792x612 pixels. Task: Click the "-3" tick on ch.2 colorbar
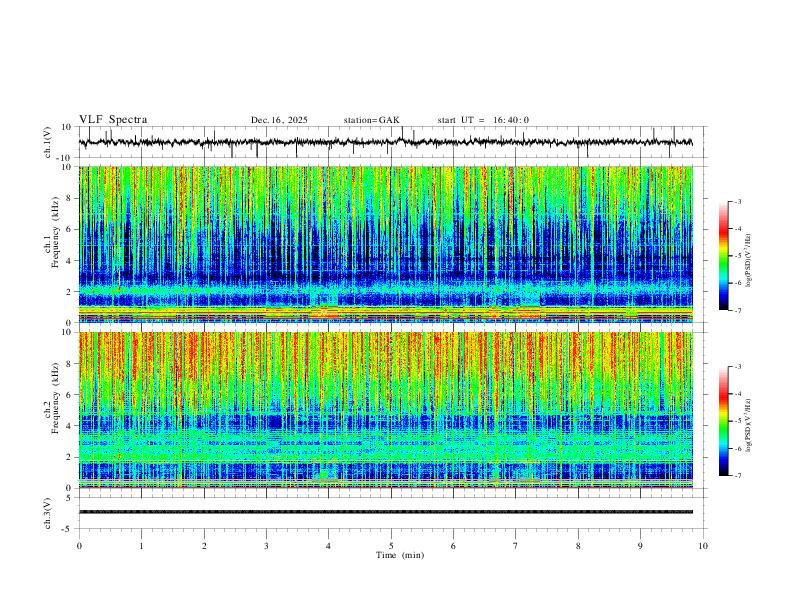(x=738, y=367)
